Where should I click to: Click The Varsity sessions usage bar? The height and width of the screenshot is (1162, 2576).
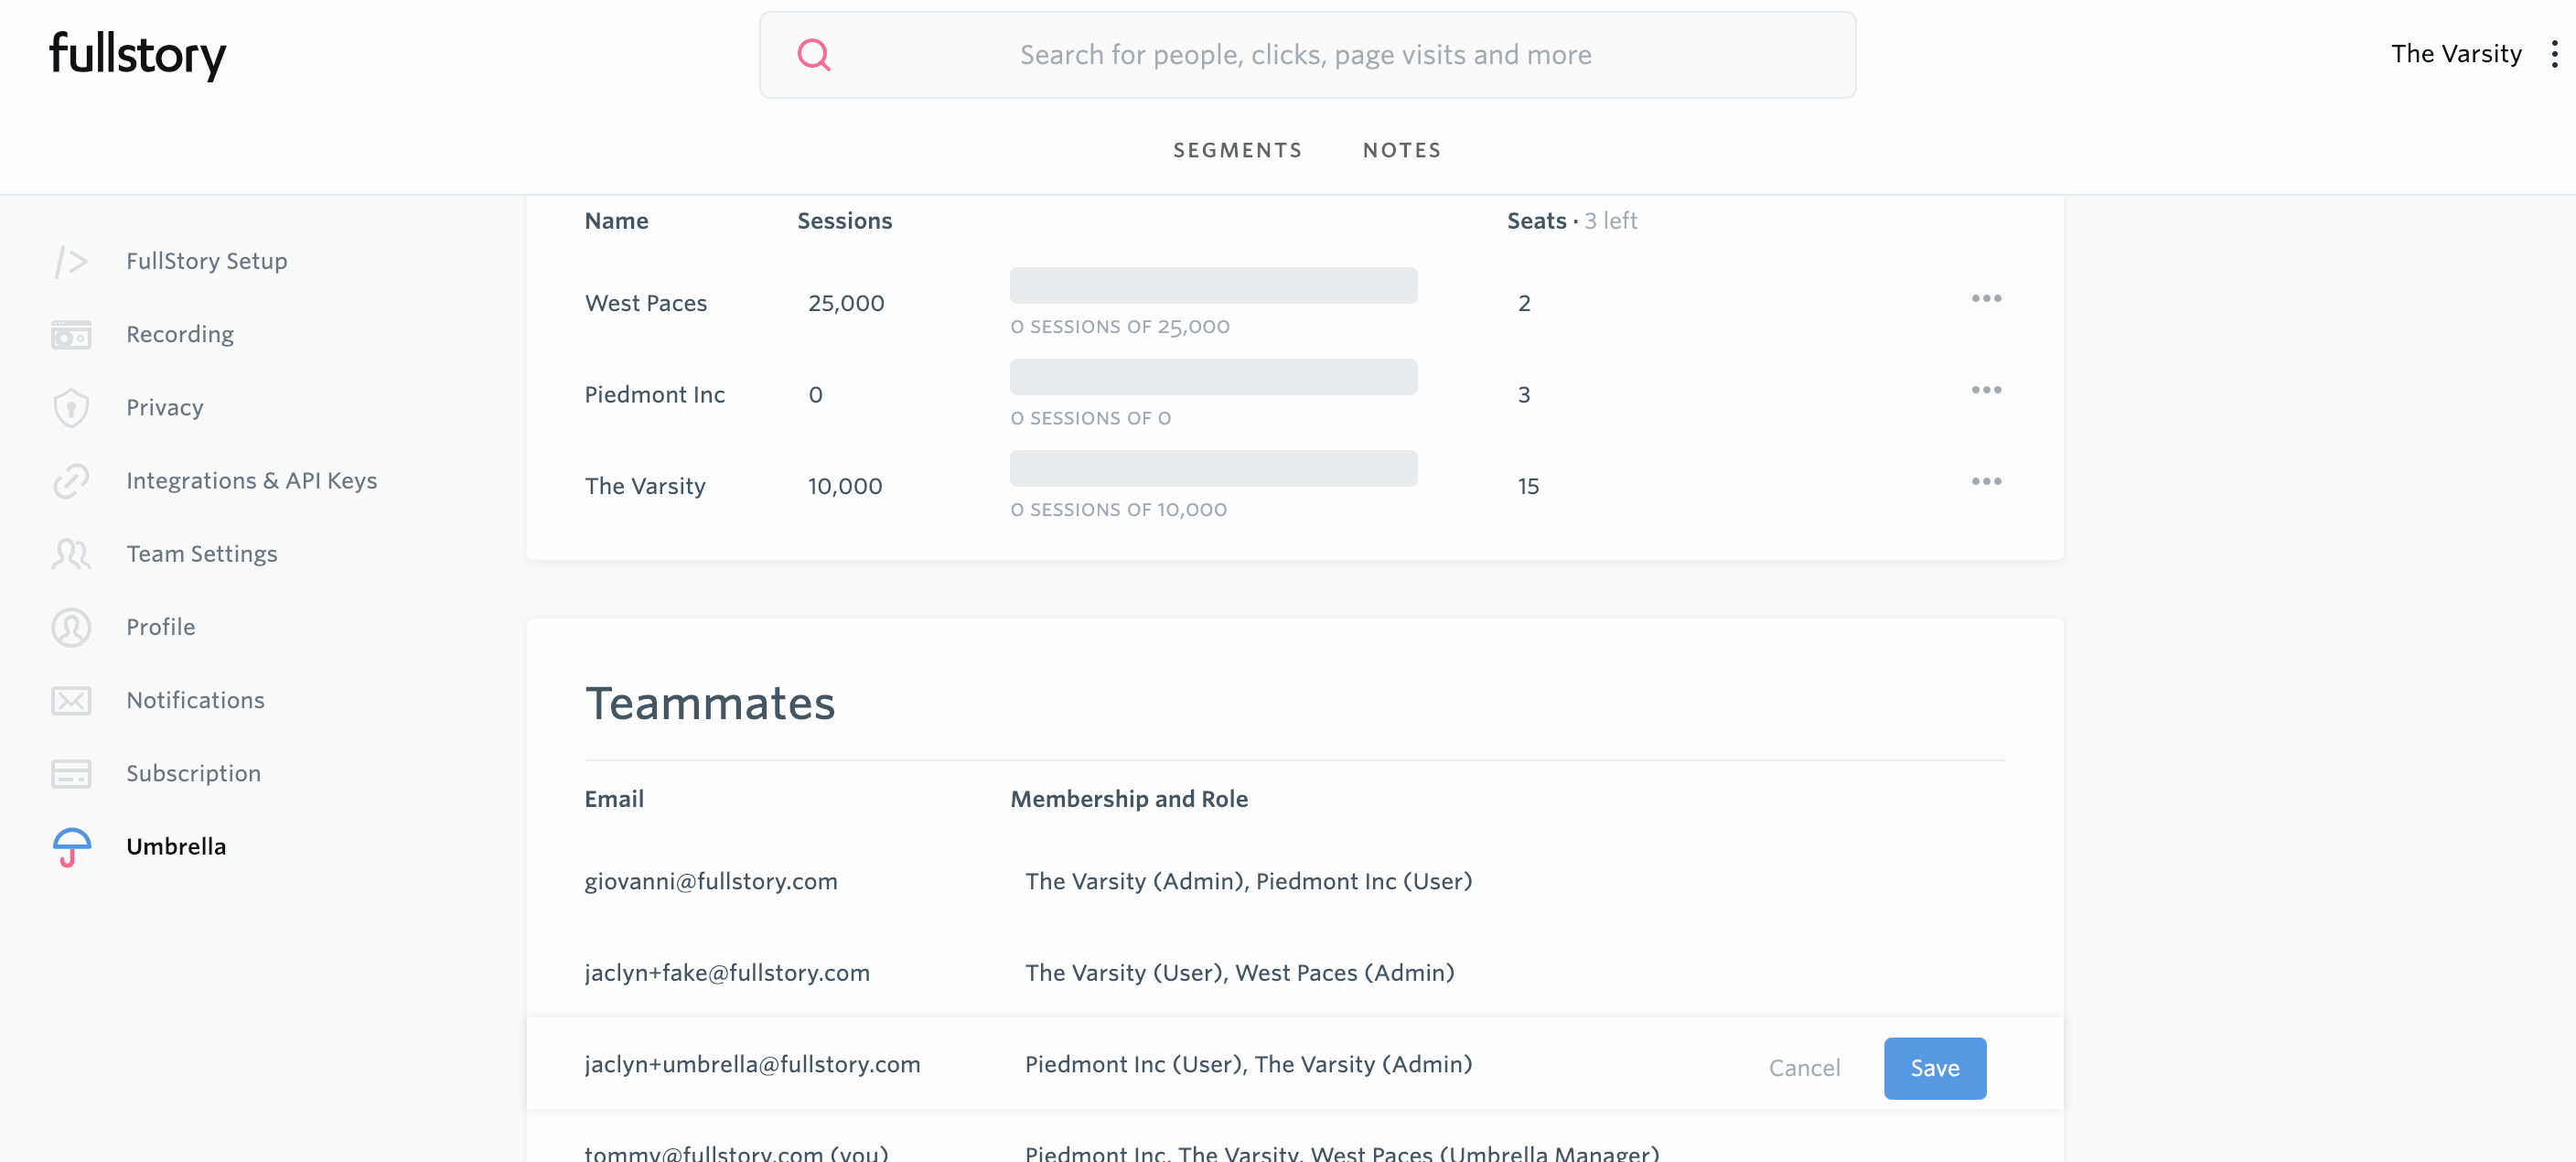tap(1213, 469)
